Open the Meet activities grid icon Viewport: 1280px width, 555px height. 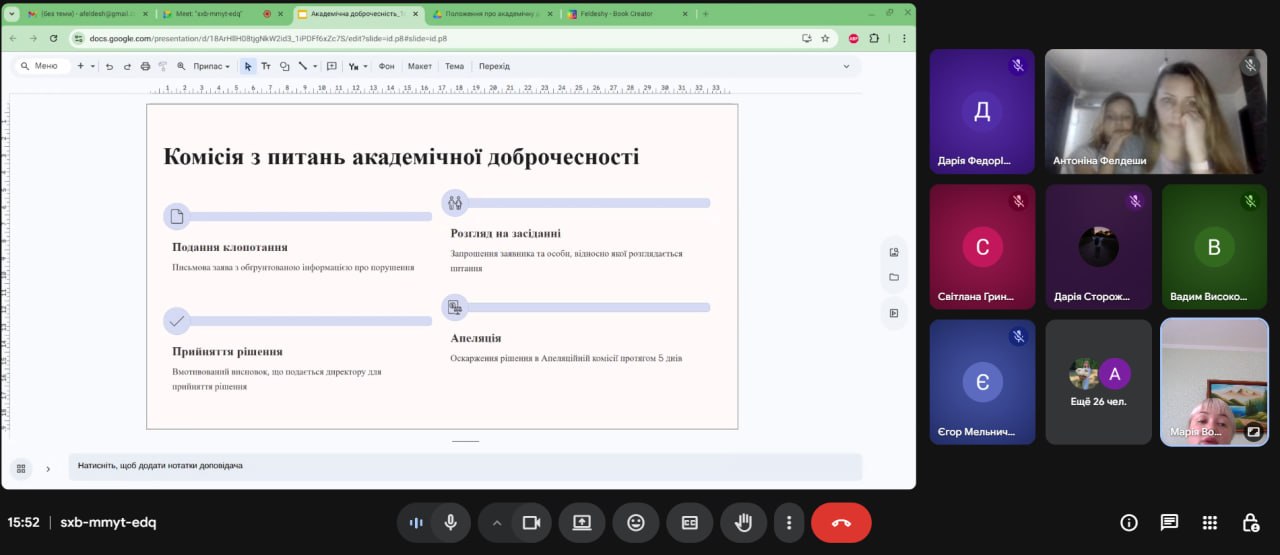pos(1209,522)
